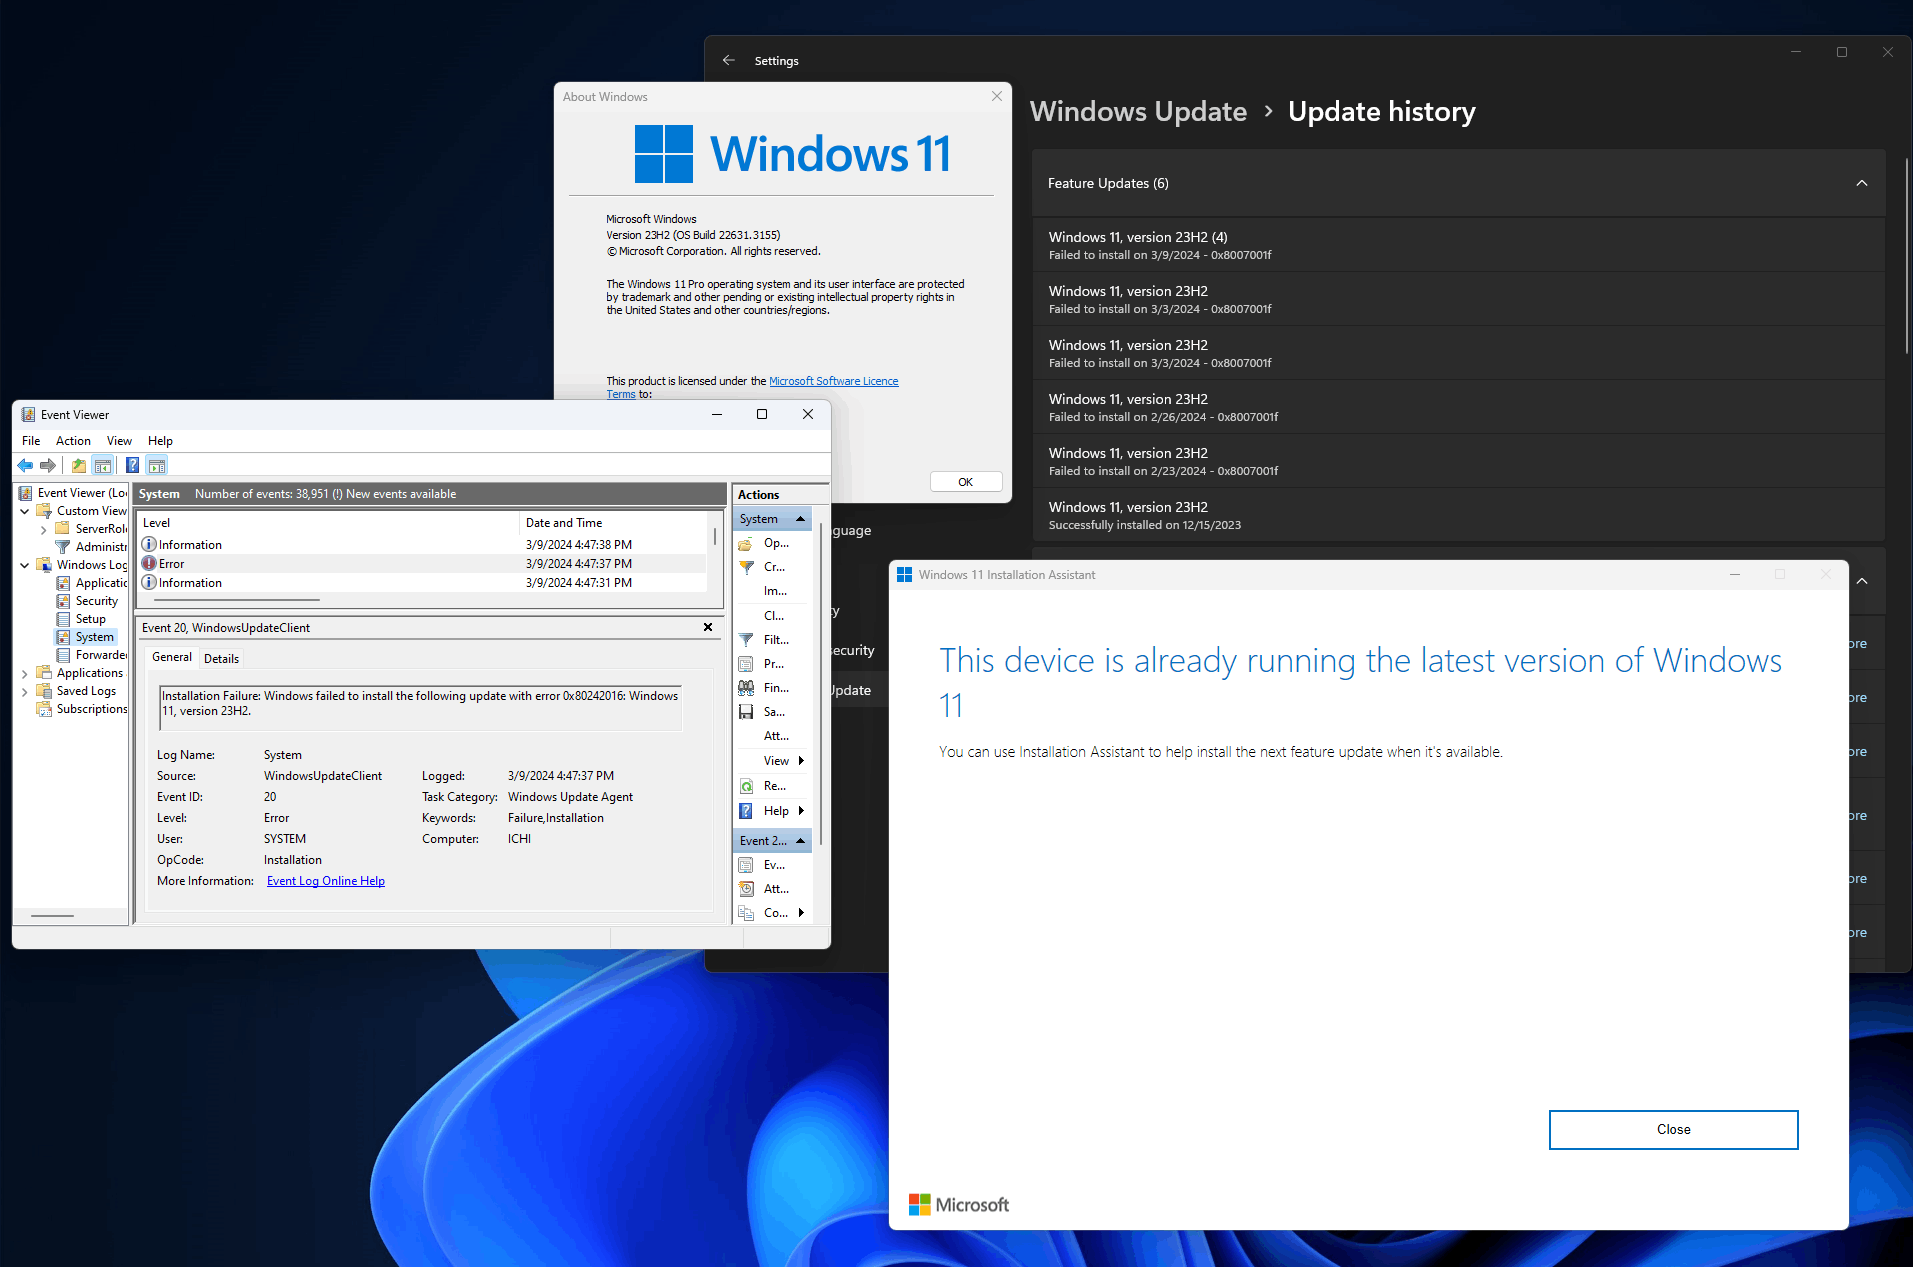The width and height of the screenshot is (1913, 1267).
Task: Select the Information event at 4:47:31 PM
Action: [423, 583]
